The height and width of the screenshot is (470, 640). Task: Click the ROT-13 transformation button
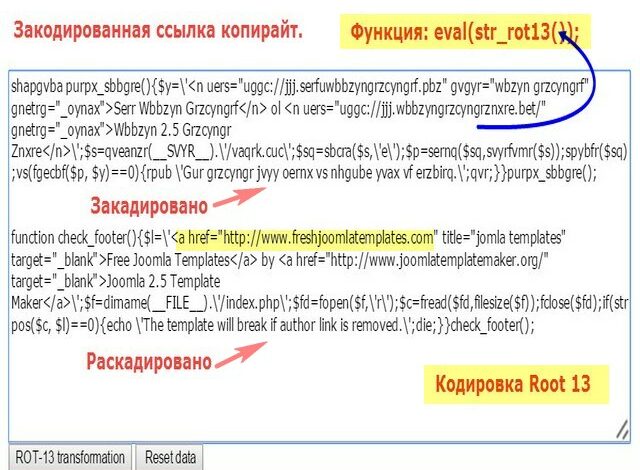70,457
